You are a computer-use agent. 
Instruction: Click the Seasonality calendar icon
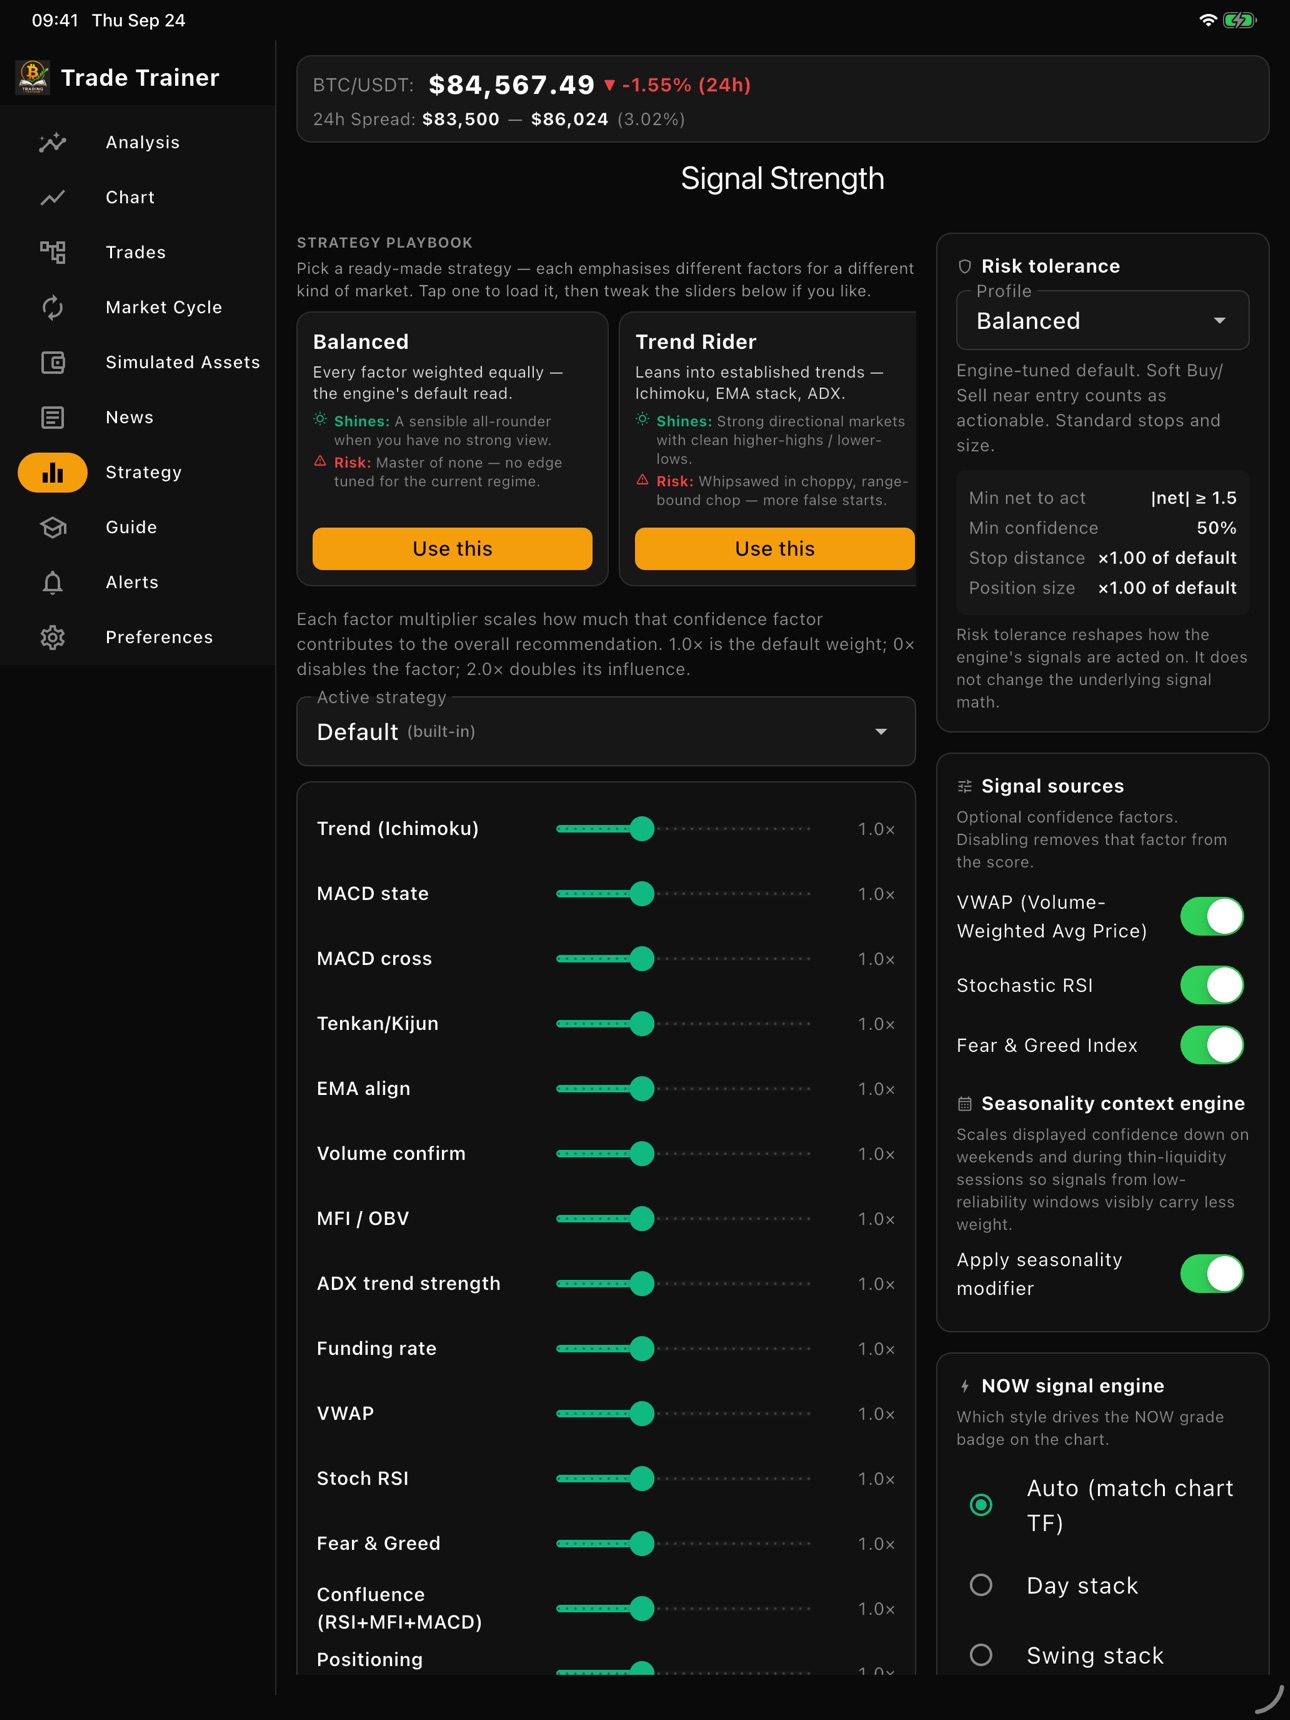tap(965, 1104)
